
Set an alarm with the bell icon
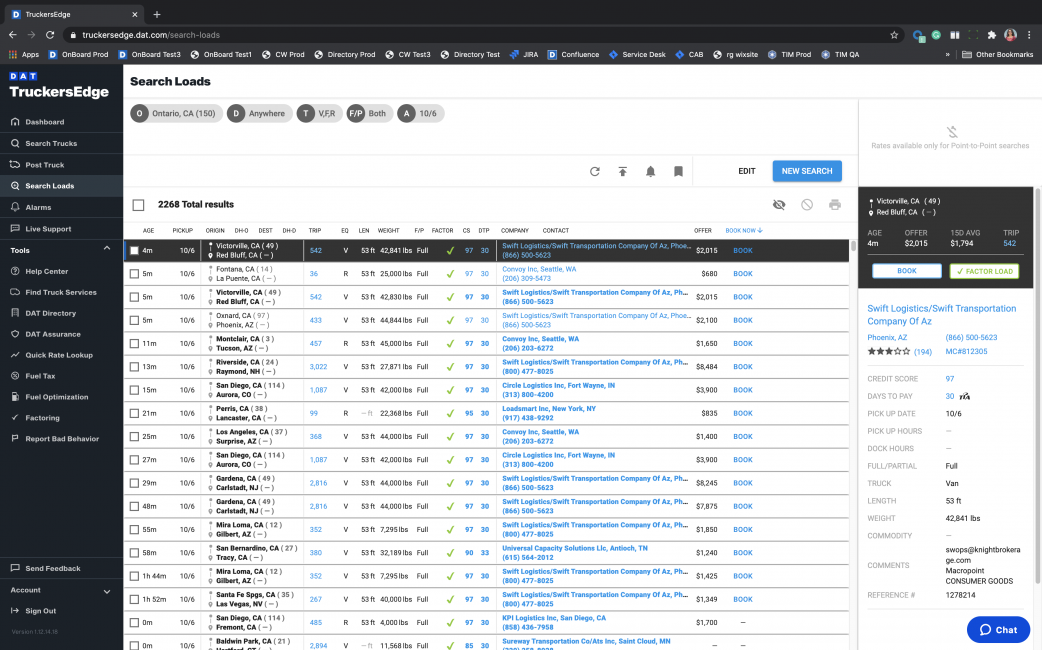tap(651, 171)
